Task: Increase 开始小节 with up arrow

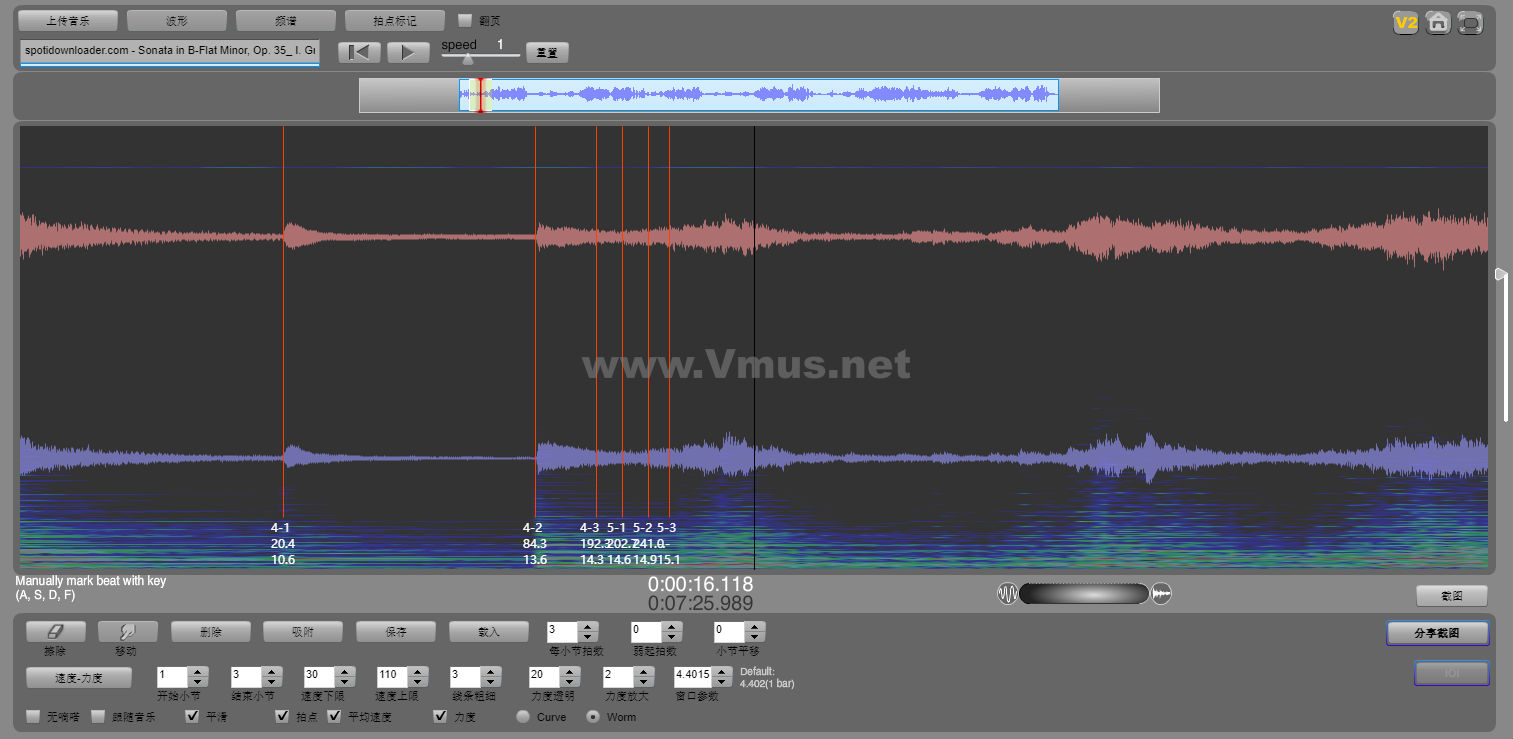Action: point(198,672)
